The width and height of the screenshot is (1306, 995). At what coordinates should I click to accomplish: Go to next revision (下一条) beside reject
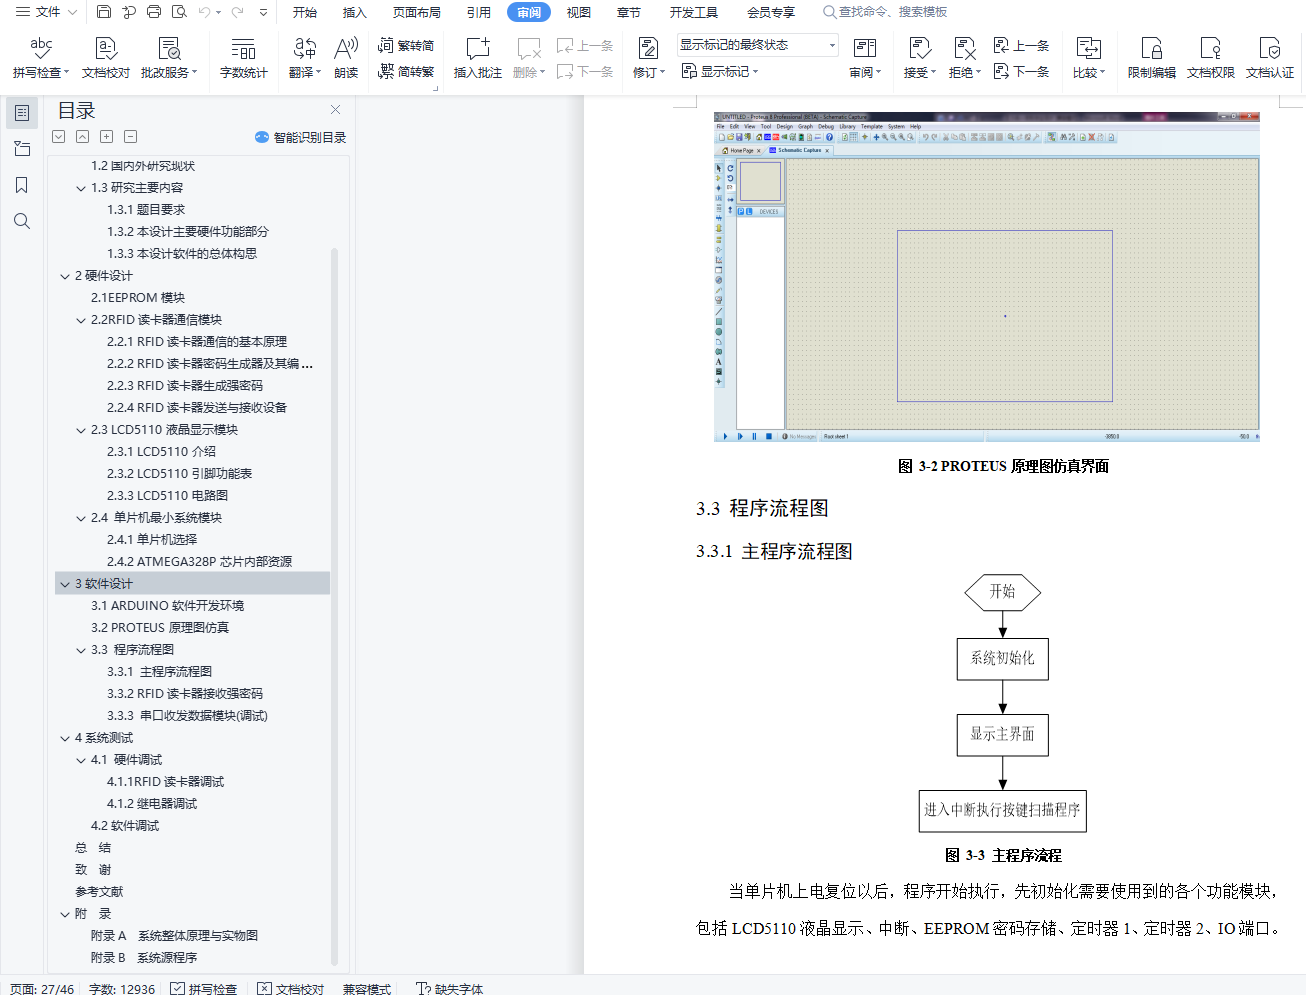pos(1021,71)
